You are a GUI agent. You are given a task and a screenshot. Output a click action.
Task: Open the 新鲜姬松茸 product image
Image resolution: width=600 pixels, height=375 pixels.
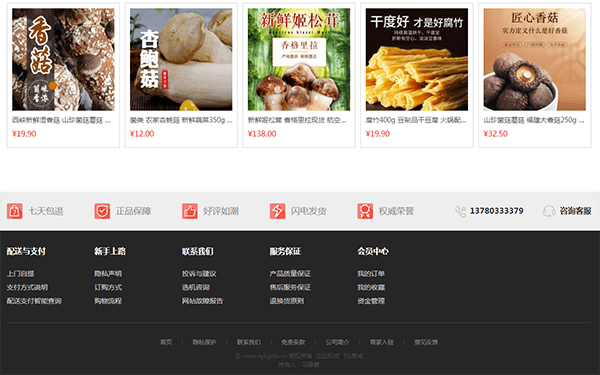(299, 60)
